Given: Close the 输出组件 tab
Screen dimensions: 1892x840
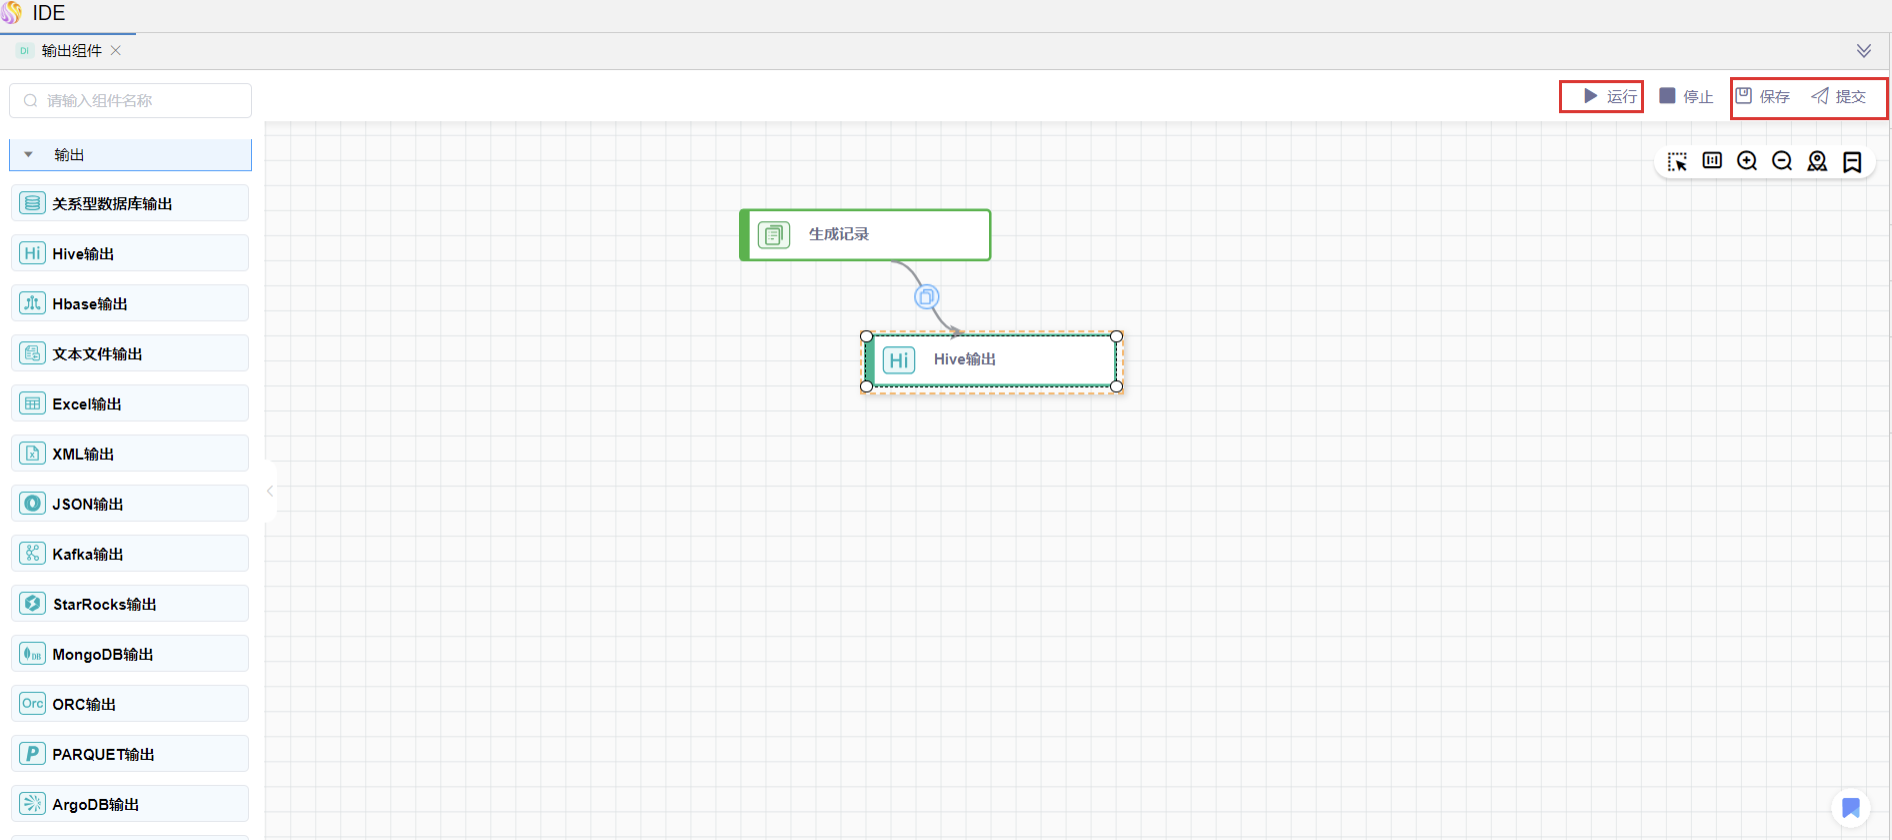Looking at the screenshot, I should 116,50.
